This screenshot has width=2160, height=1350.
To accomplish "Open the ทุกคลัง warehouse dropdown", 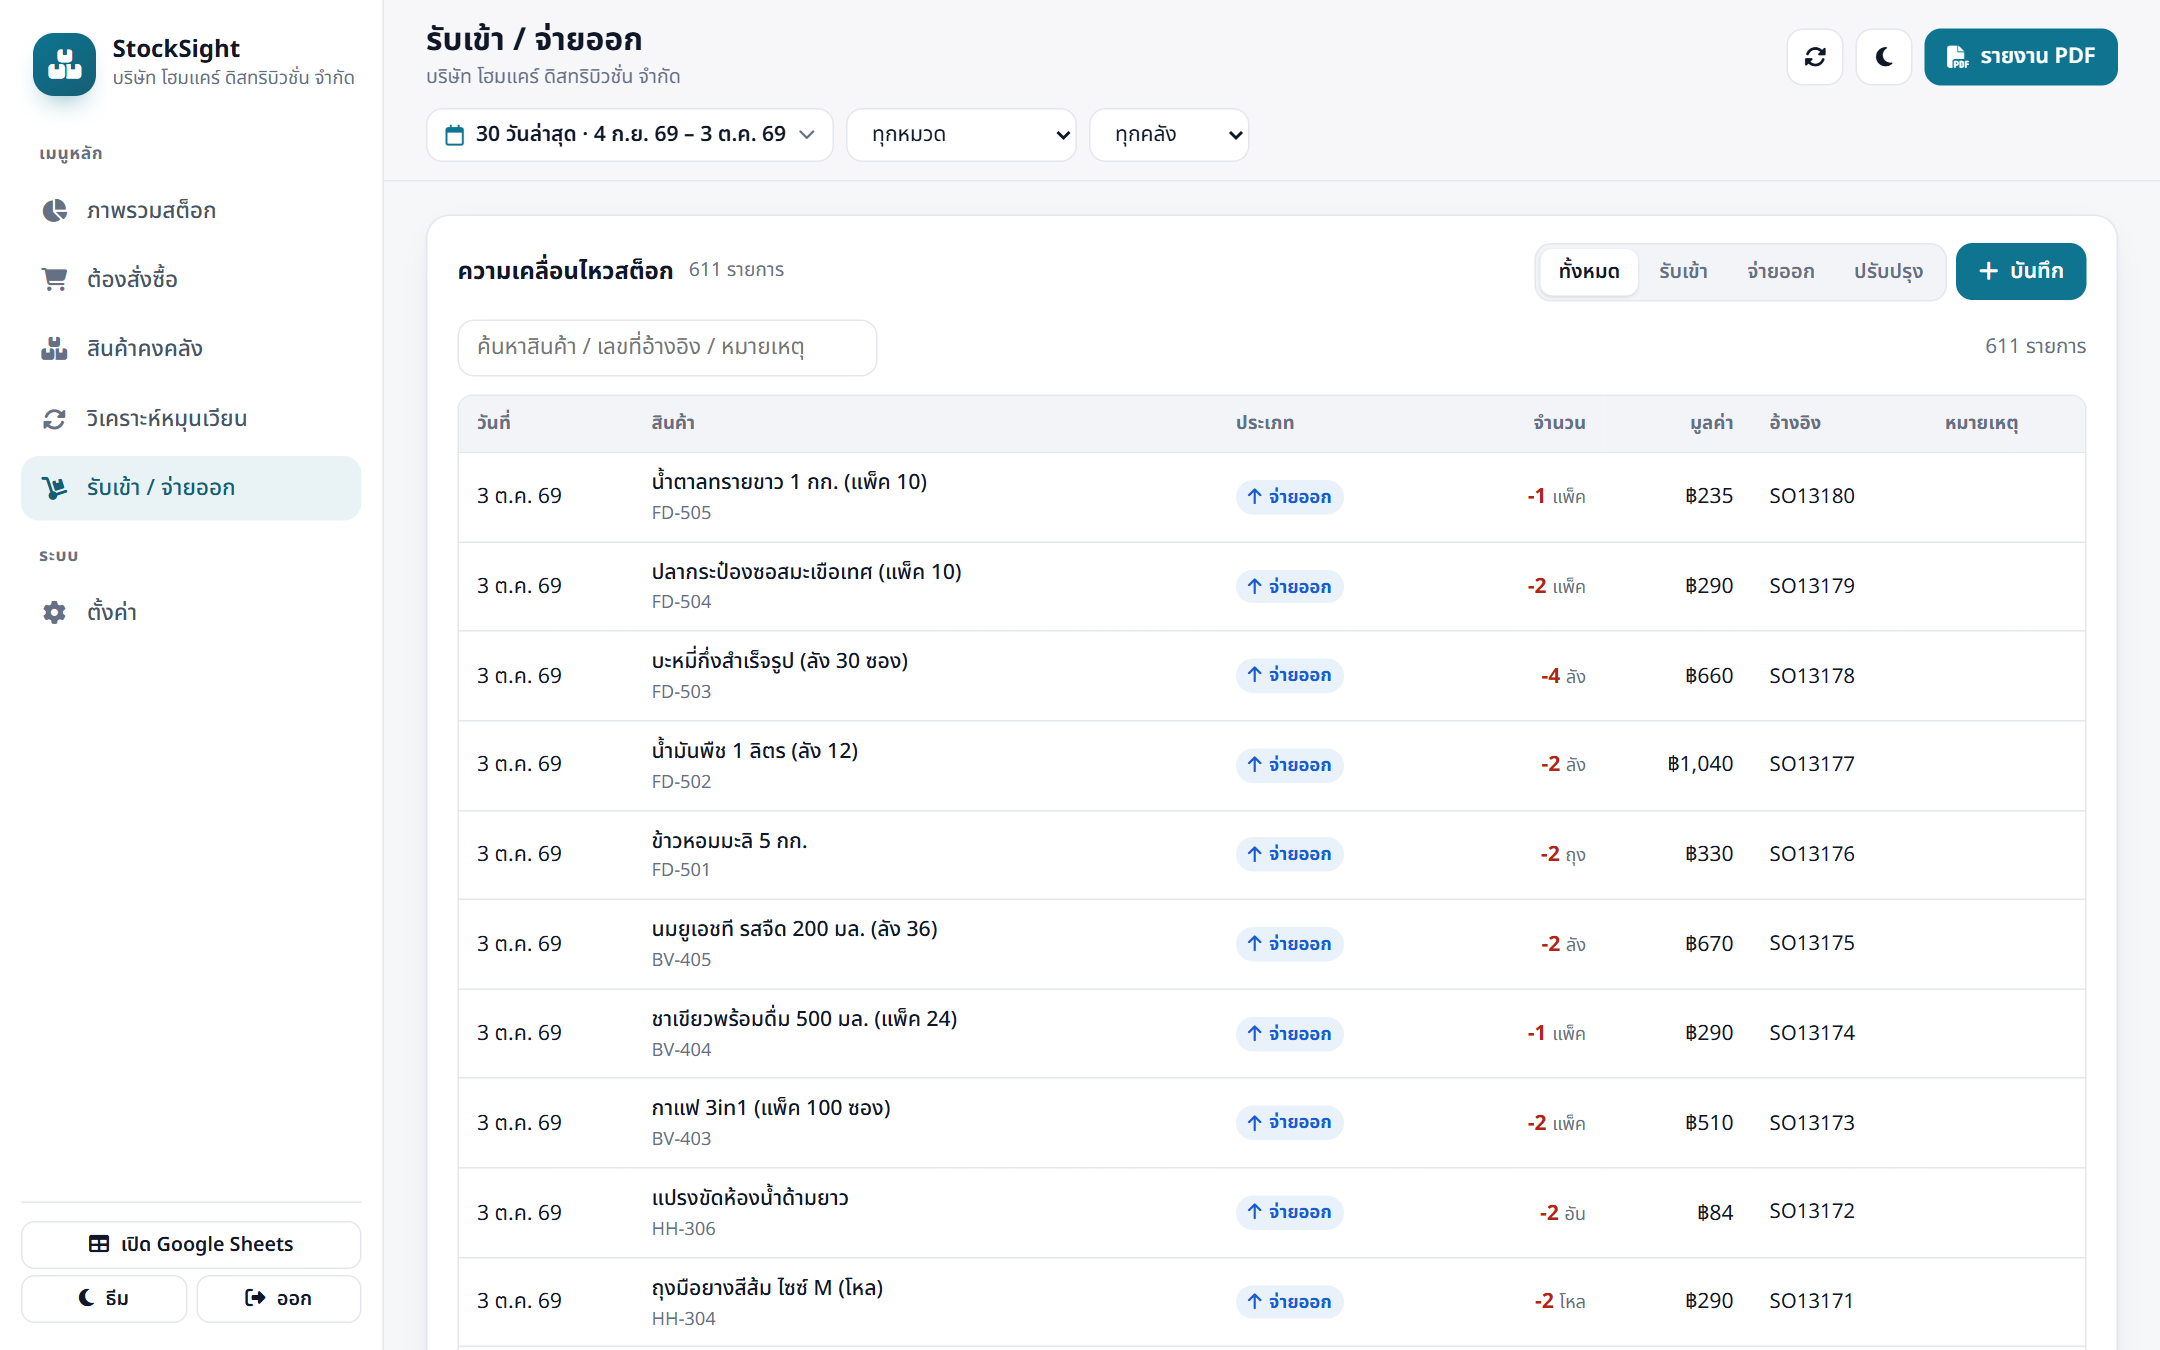I will pos(1169,135).
